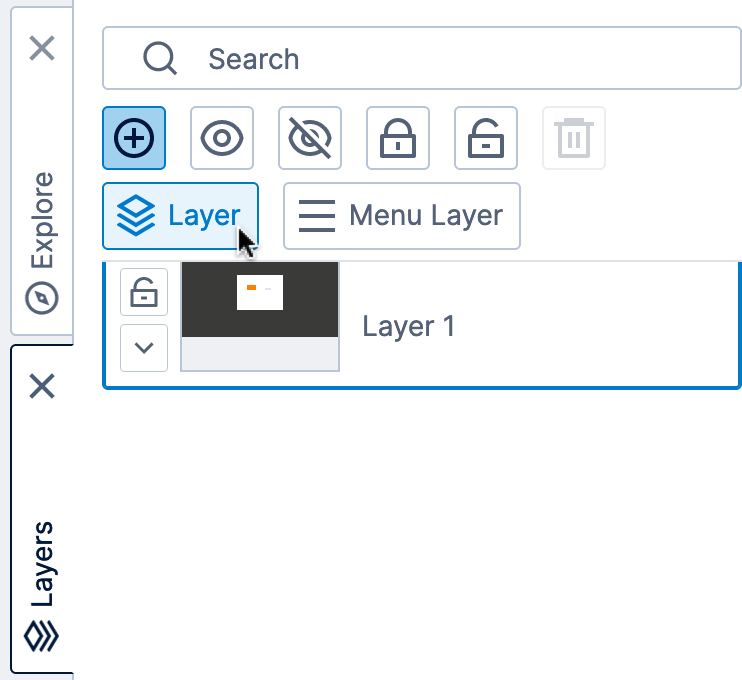The image size is (742, 680).
Task: Close the Explore tab with its X
Action: coord(42,48)
